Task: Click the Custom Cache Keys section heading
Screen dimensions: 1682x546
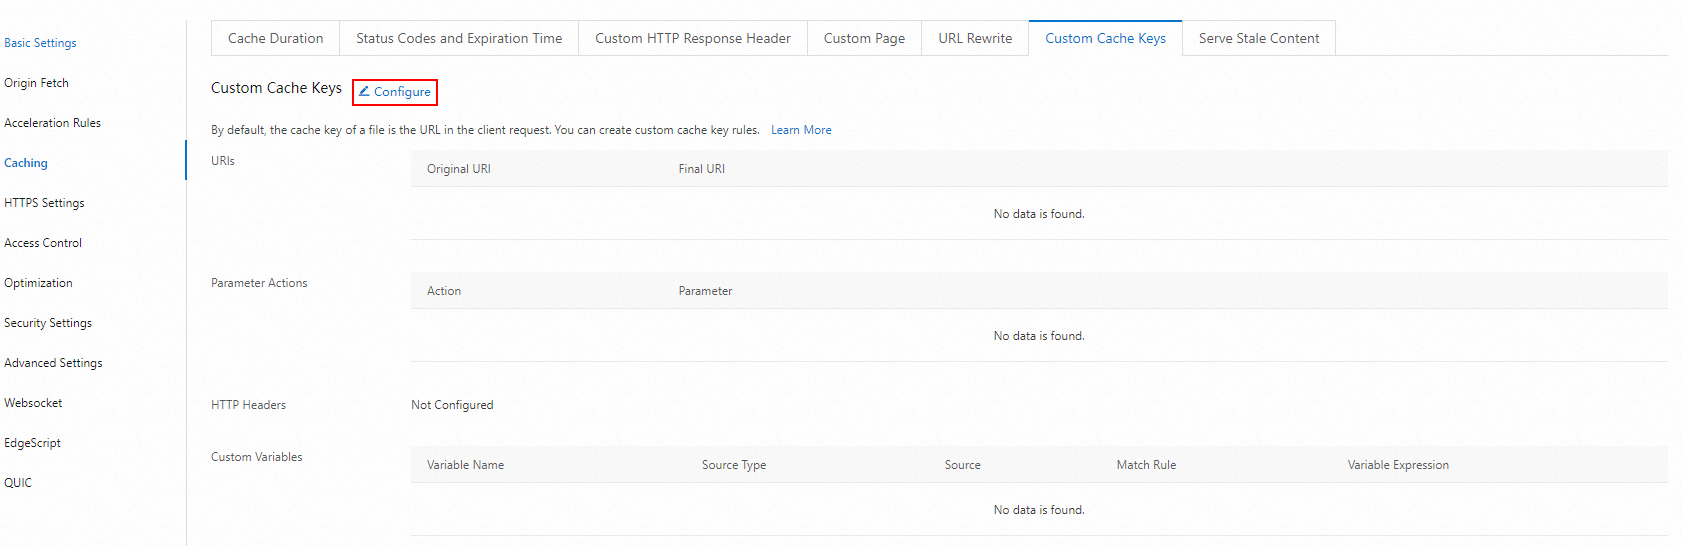Action: (276, 88)
